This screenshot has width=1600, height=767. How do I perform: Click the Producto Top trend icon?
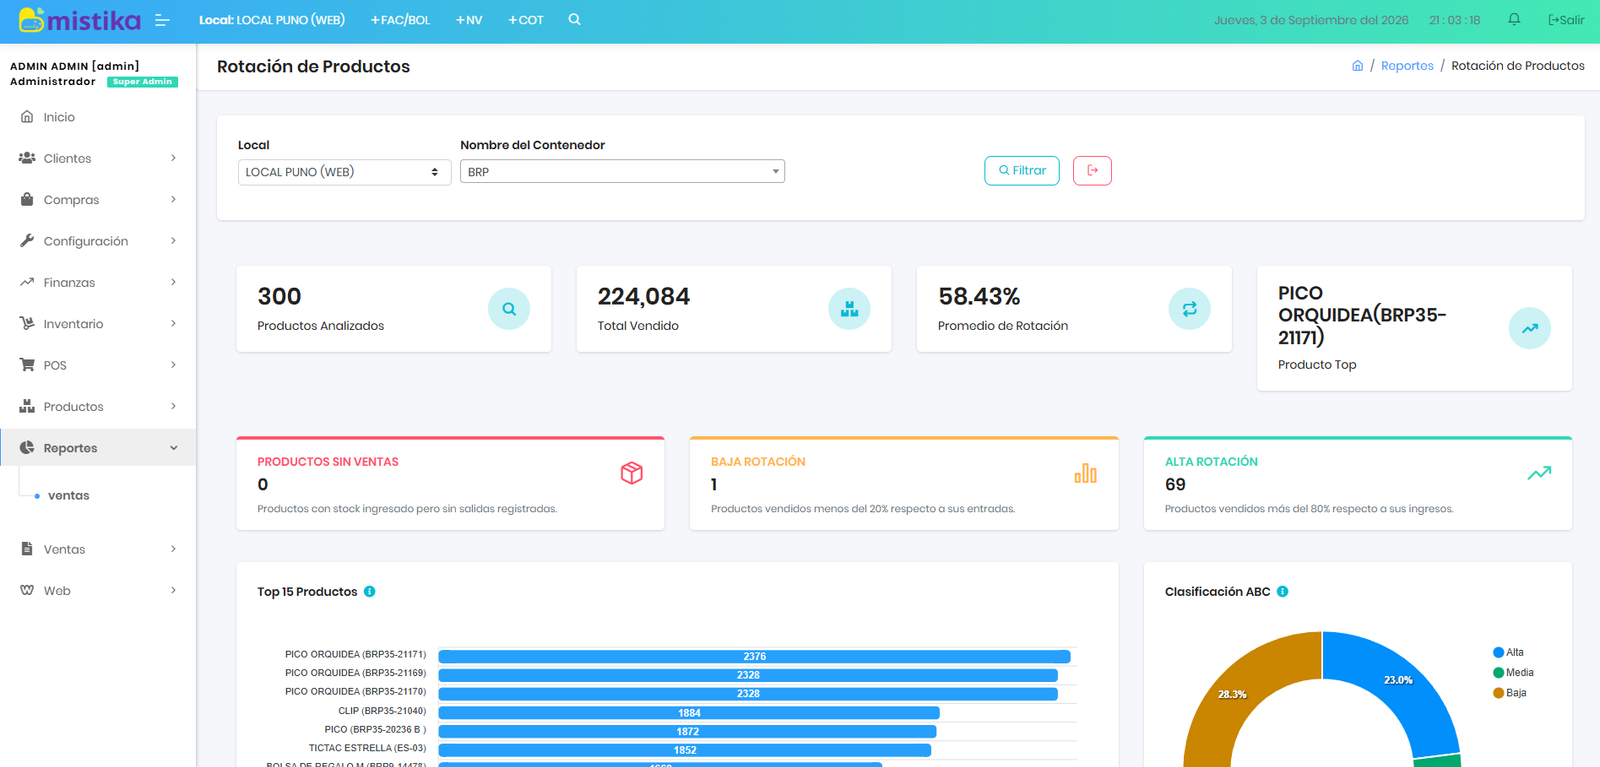[1529, 328]
